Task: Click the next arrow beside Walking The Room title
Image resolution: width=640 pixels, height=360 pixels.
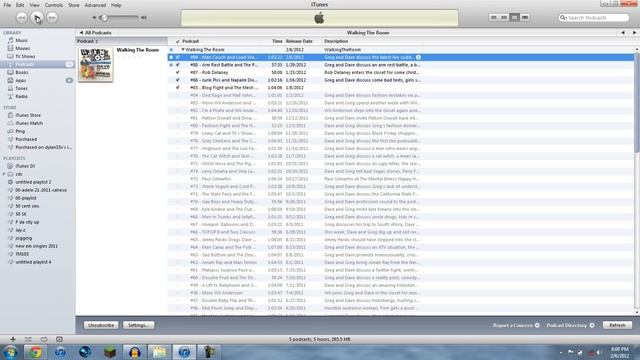Action: [634, 33]
